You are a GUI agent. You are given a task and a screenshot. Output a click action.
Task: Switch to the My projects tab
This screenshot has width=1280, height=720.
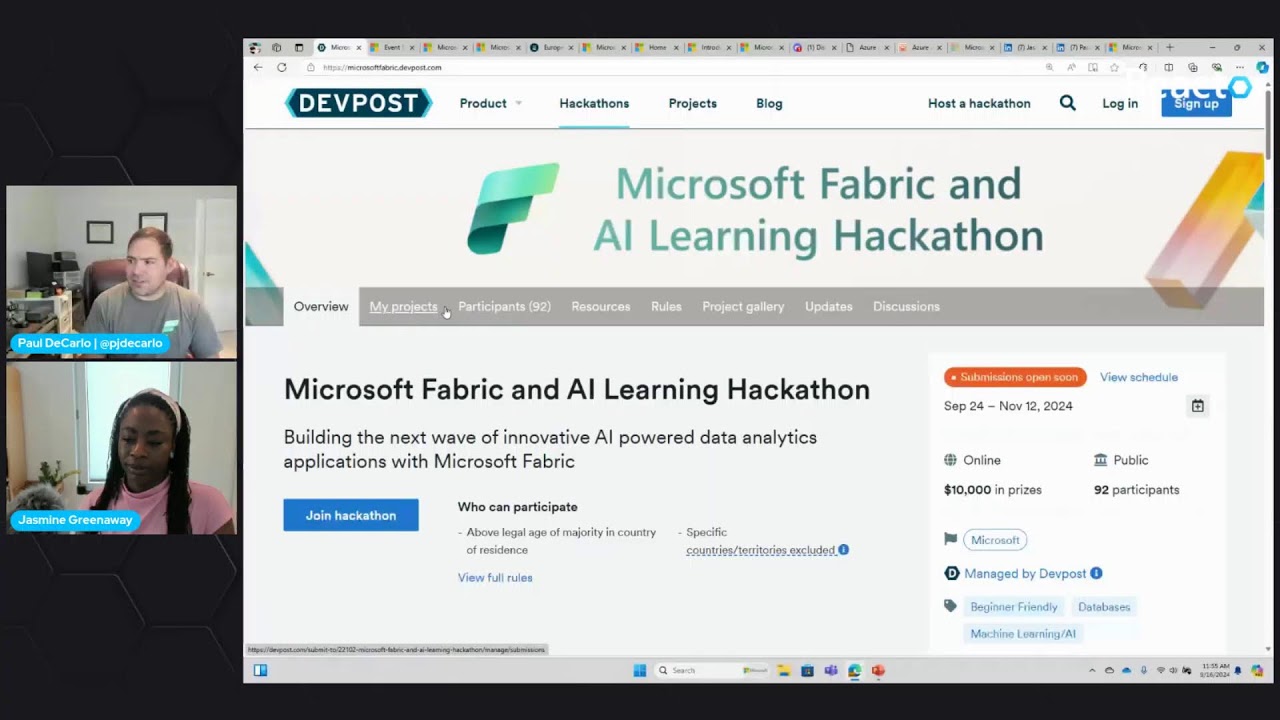[x=403, y=306]
